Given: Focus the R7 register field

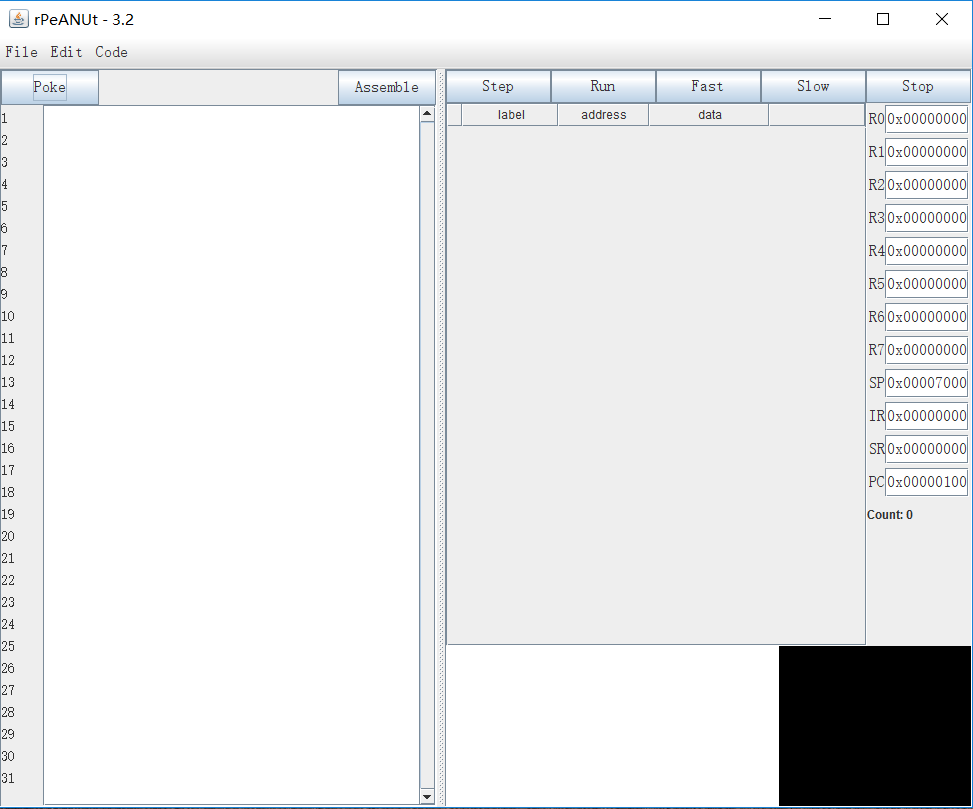Looking at the screenshot, I should pos(926,349).
